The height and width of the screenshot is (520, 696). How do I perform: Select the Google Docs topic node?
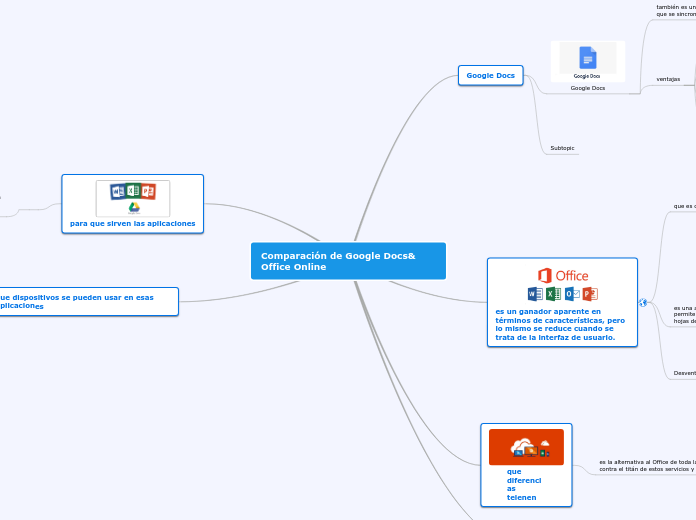(x=490, y=75)
